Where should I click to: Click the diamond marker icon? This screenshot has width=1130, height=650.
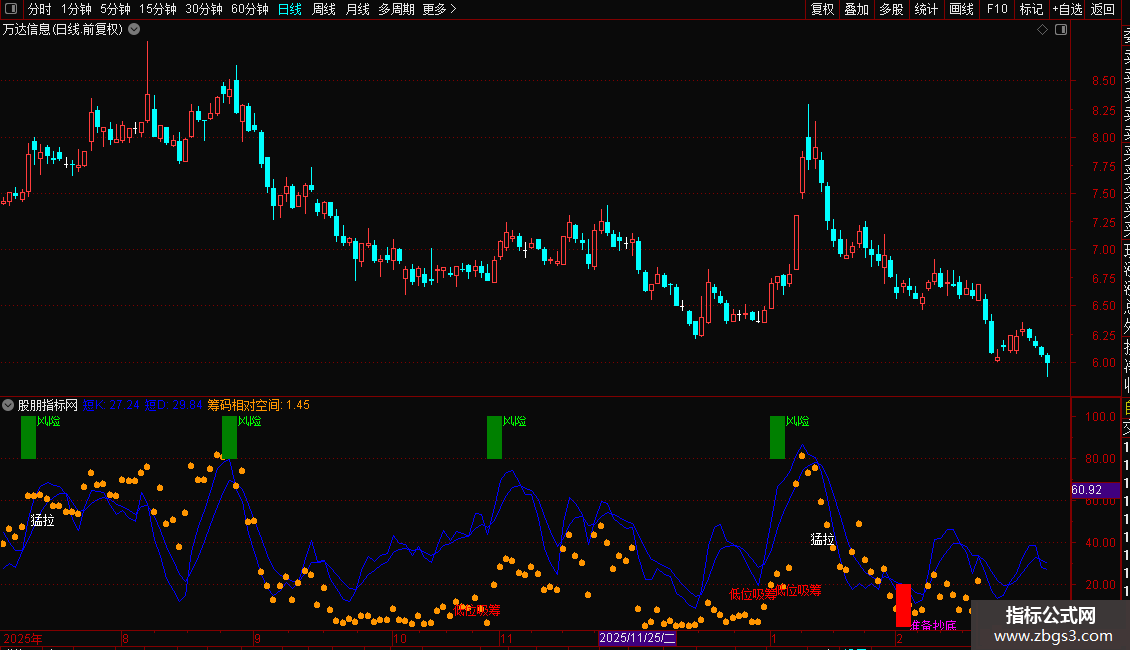[x=1042, y=30]
